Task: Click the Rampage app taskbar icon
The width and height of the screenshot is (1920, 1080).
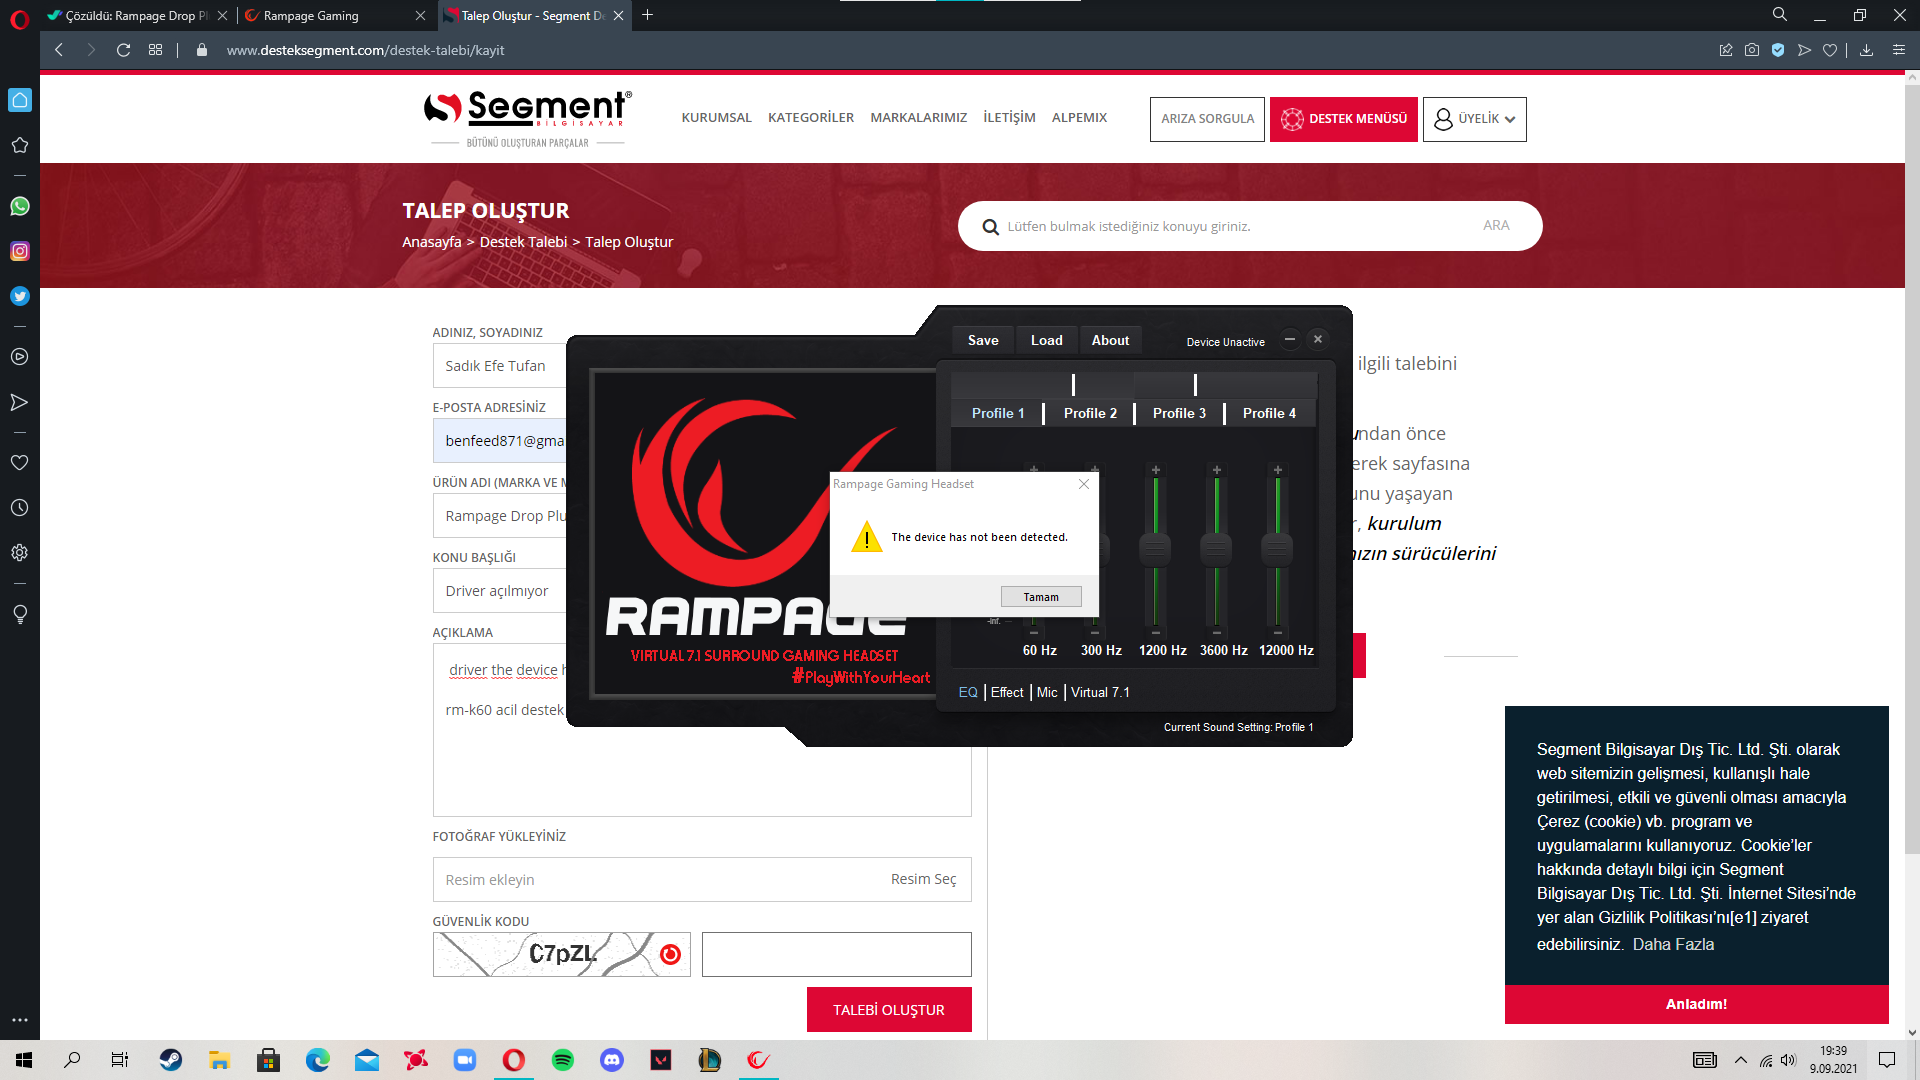Action: pos(759,1060)
